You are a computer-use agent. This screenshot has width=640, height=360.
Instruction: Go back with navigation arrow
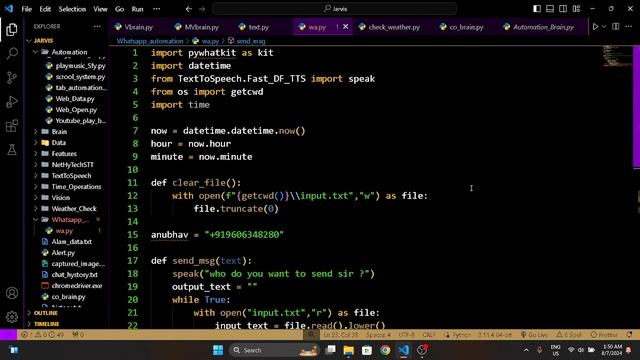tap(189, 9)
